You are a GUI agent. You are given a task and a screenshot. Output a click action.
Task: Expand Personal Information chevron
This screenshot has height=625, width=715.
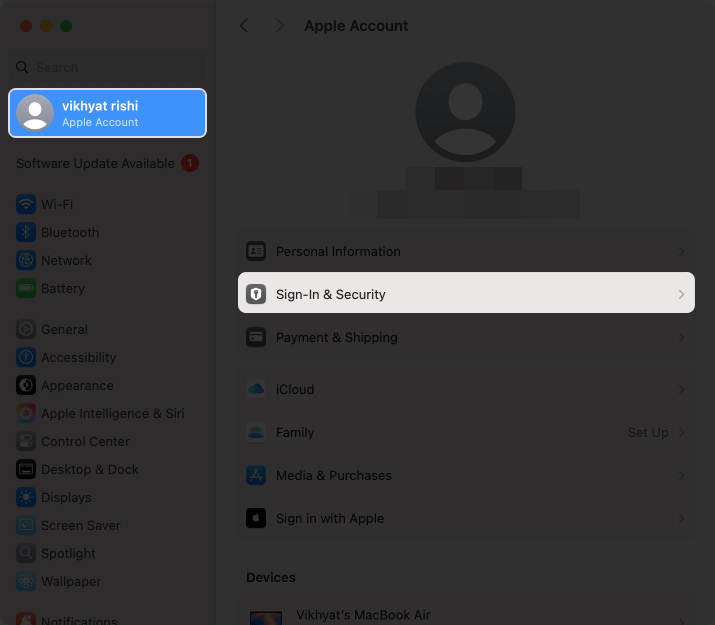coord(681,251)
